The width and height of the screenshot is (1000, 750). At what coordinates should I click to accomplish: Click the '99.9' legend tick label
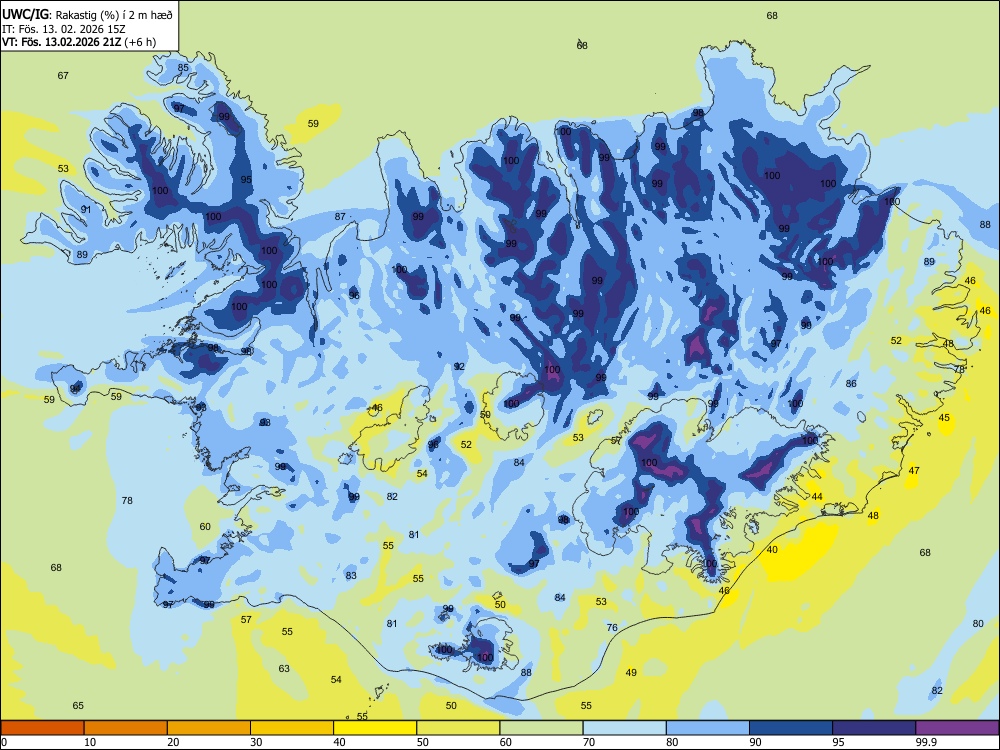(x=925, y=742)
